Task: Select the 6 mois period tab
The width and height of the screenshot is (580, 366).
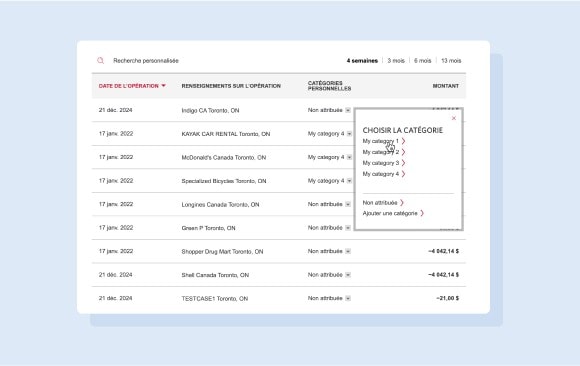Action: point(422,60)
